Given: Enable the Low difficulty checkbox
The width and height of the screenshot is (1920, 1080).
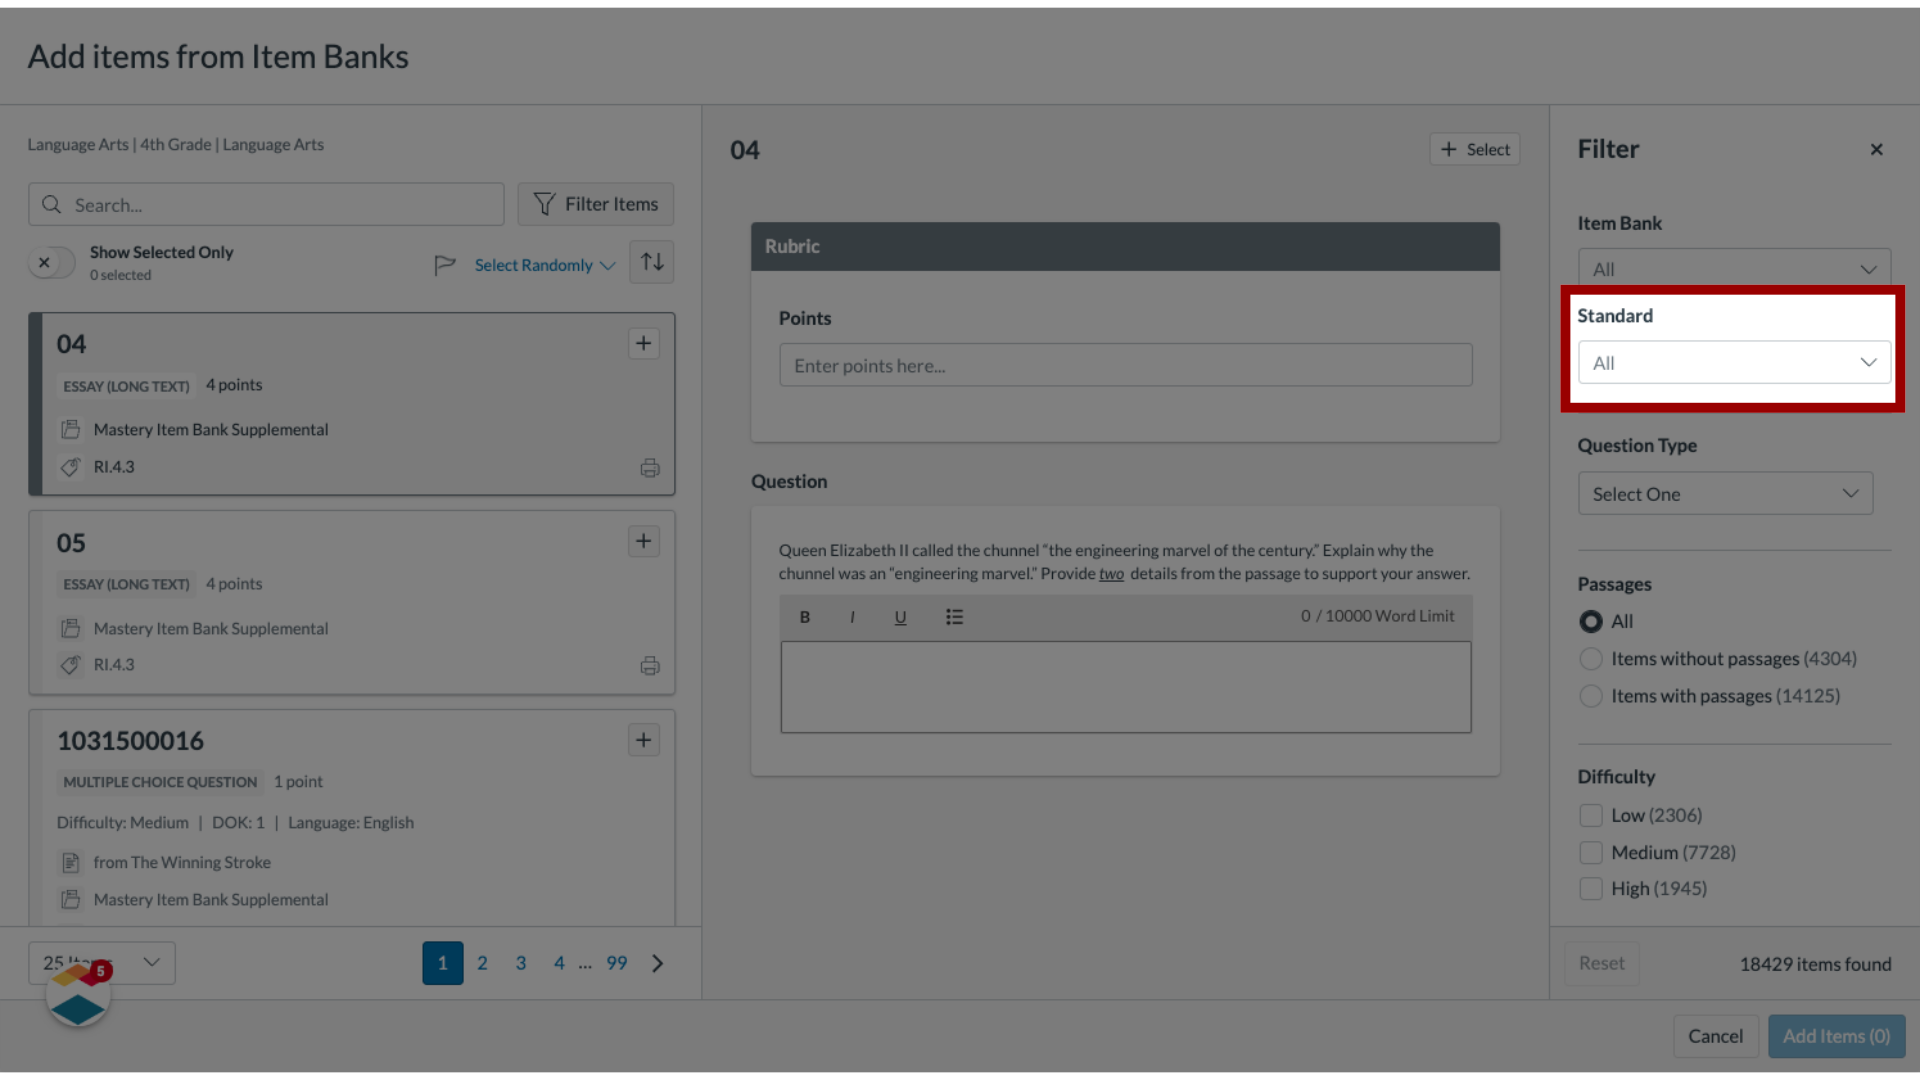Looking at the screenshot, I should click(x=1590, y=815).
